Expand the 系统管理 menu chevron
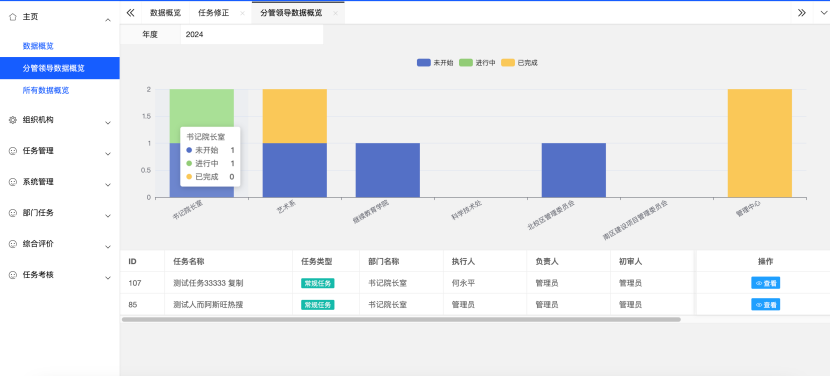830x376 pixels. tap(108, 185)
